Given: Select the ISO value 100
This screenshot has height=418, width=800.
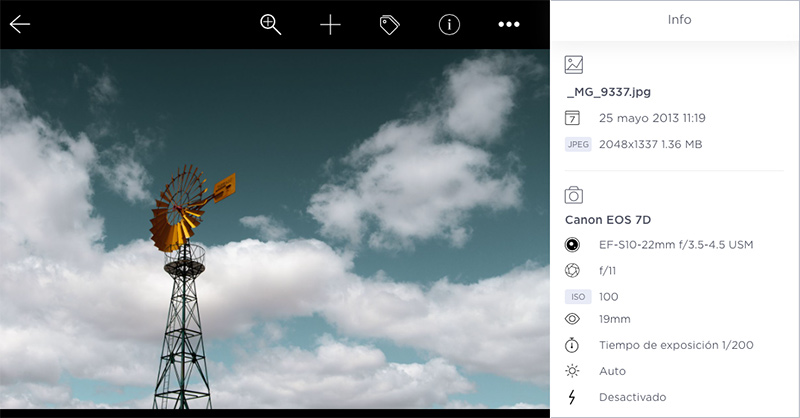Looking at the screenshot, I should point(608,297).
